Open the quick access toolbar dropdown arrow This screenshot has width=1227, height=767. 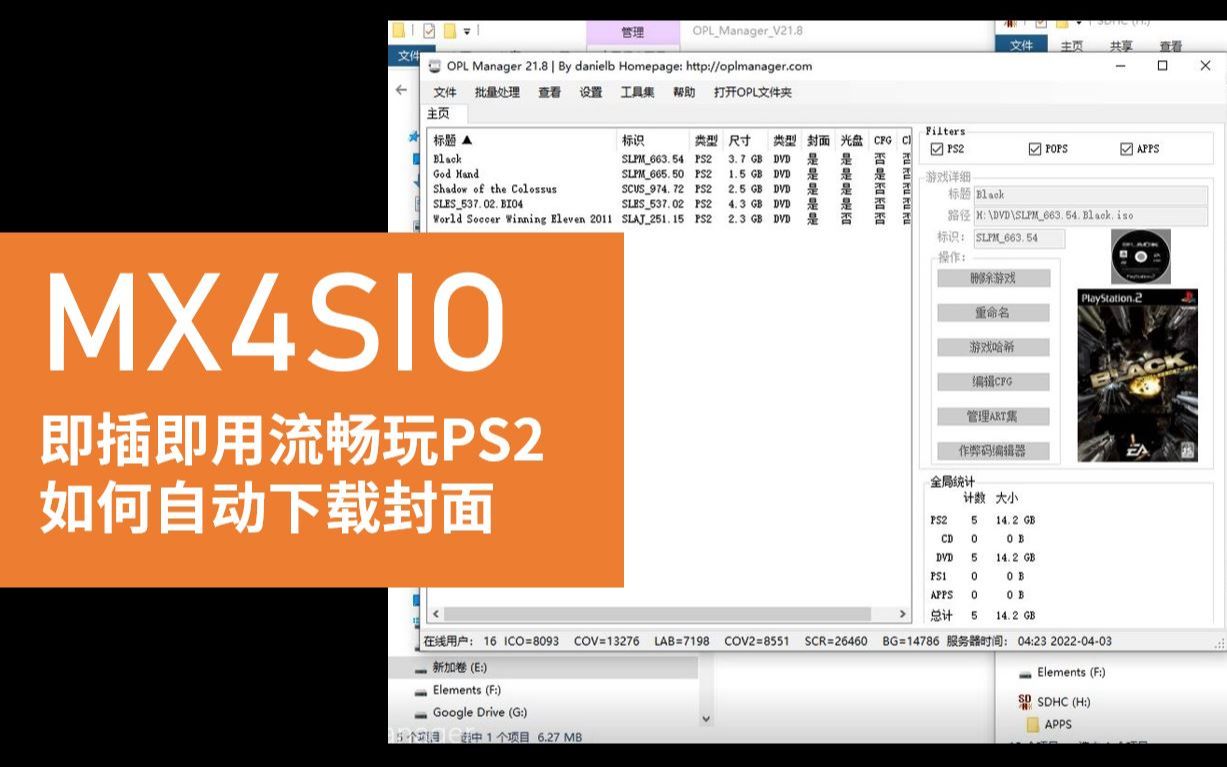coord(466,31)
